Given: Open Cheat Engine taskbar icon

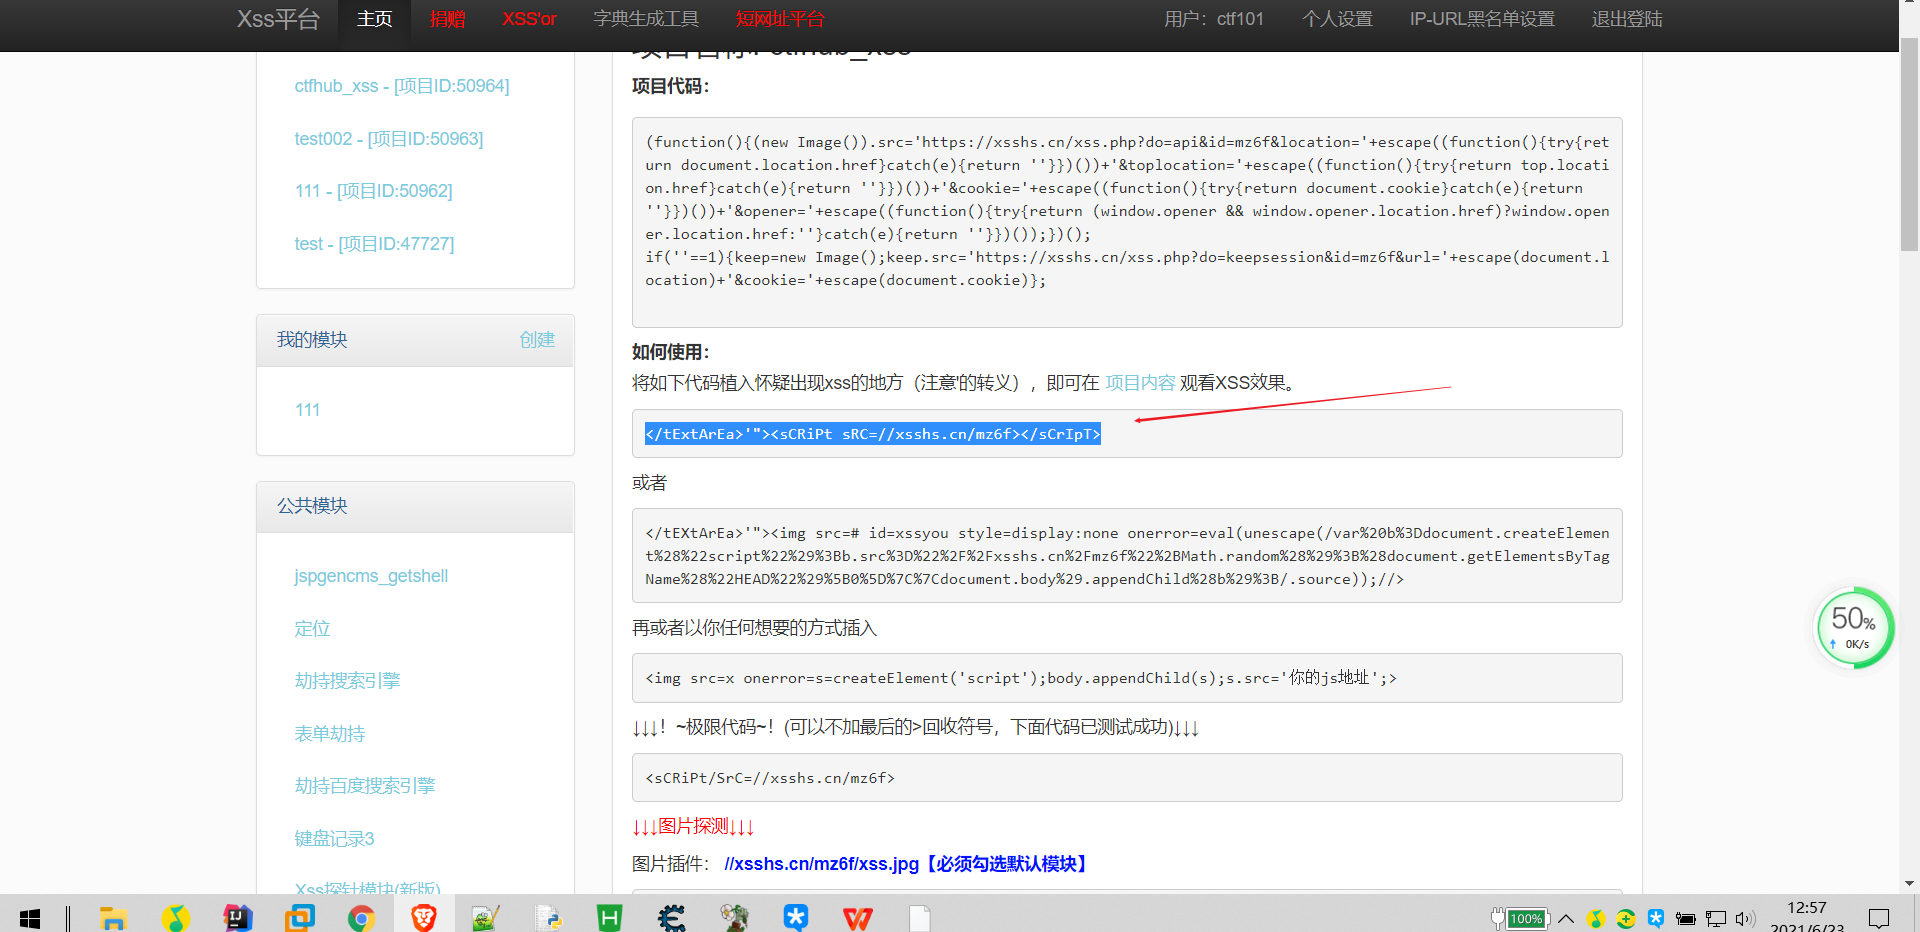Looking at the screenshot, I should 672,917.
